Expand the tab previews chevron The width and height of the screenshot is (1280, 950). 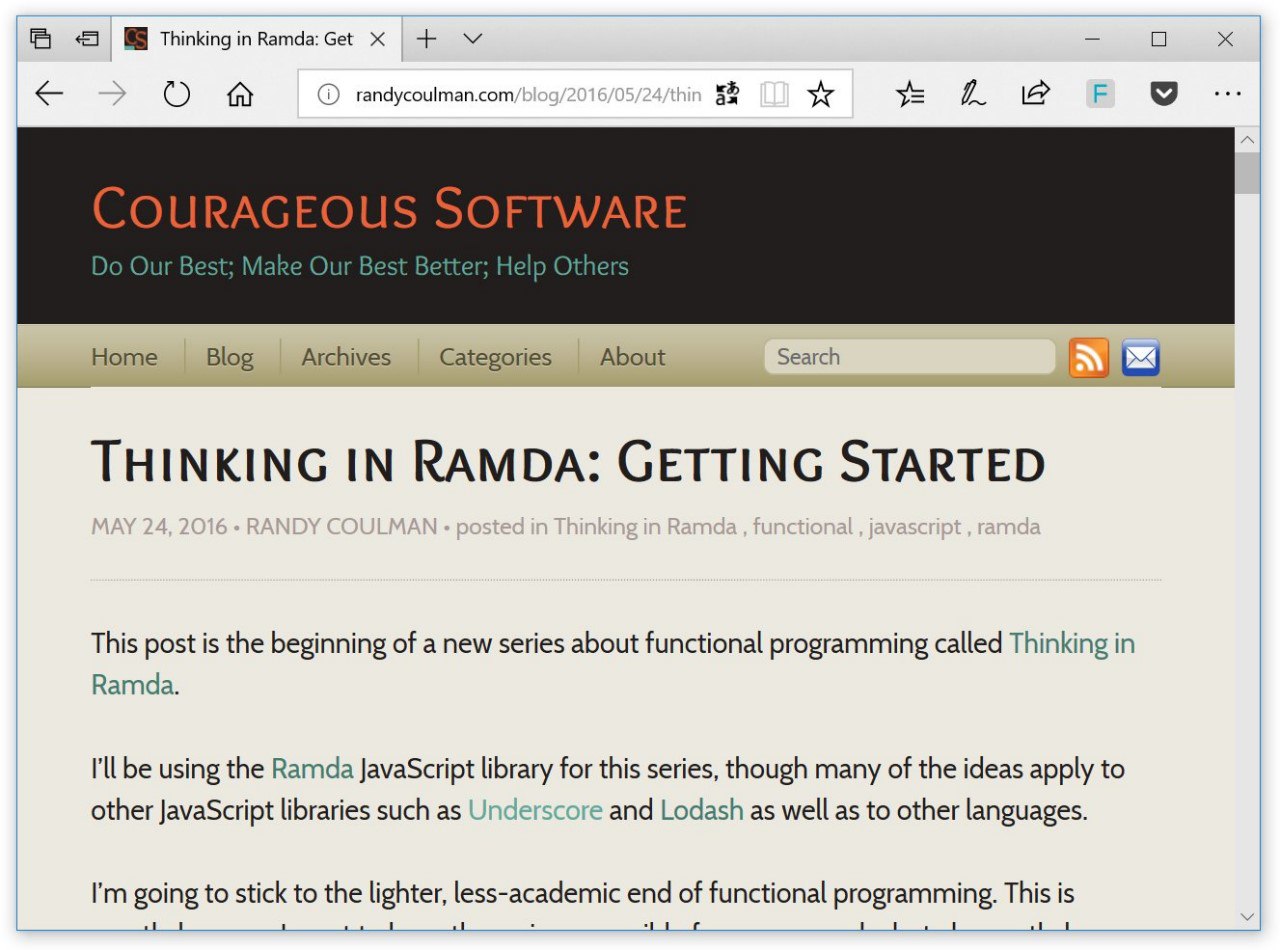click(x=473, y=39)
